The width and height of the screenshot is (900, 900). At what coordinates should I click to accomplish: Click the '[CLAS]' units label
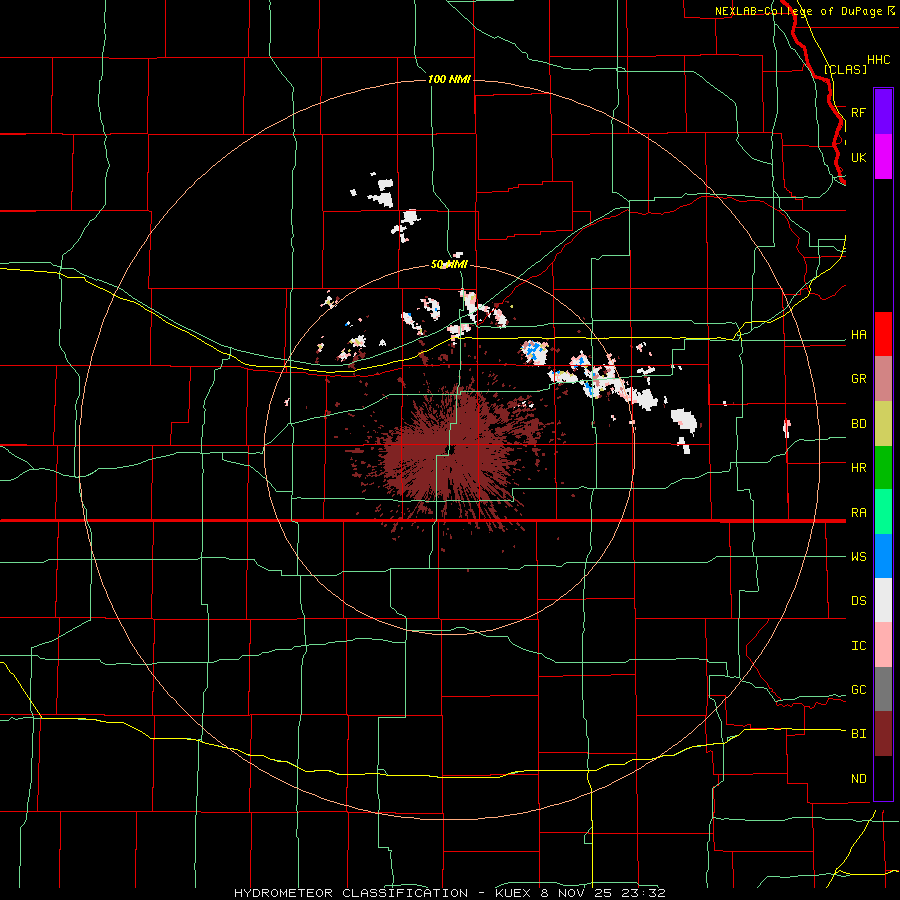845,69
